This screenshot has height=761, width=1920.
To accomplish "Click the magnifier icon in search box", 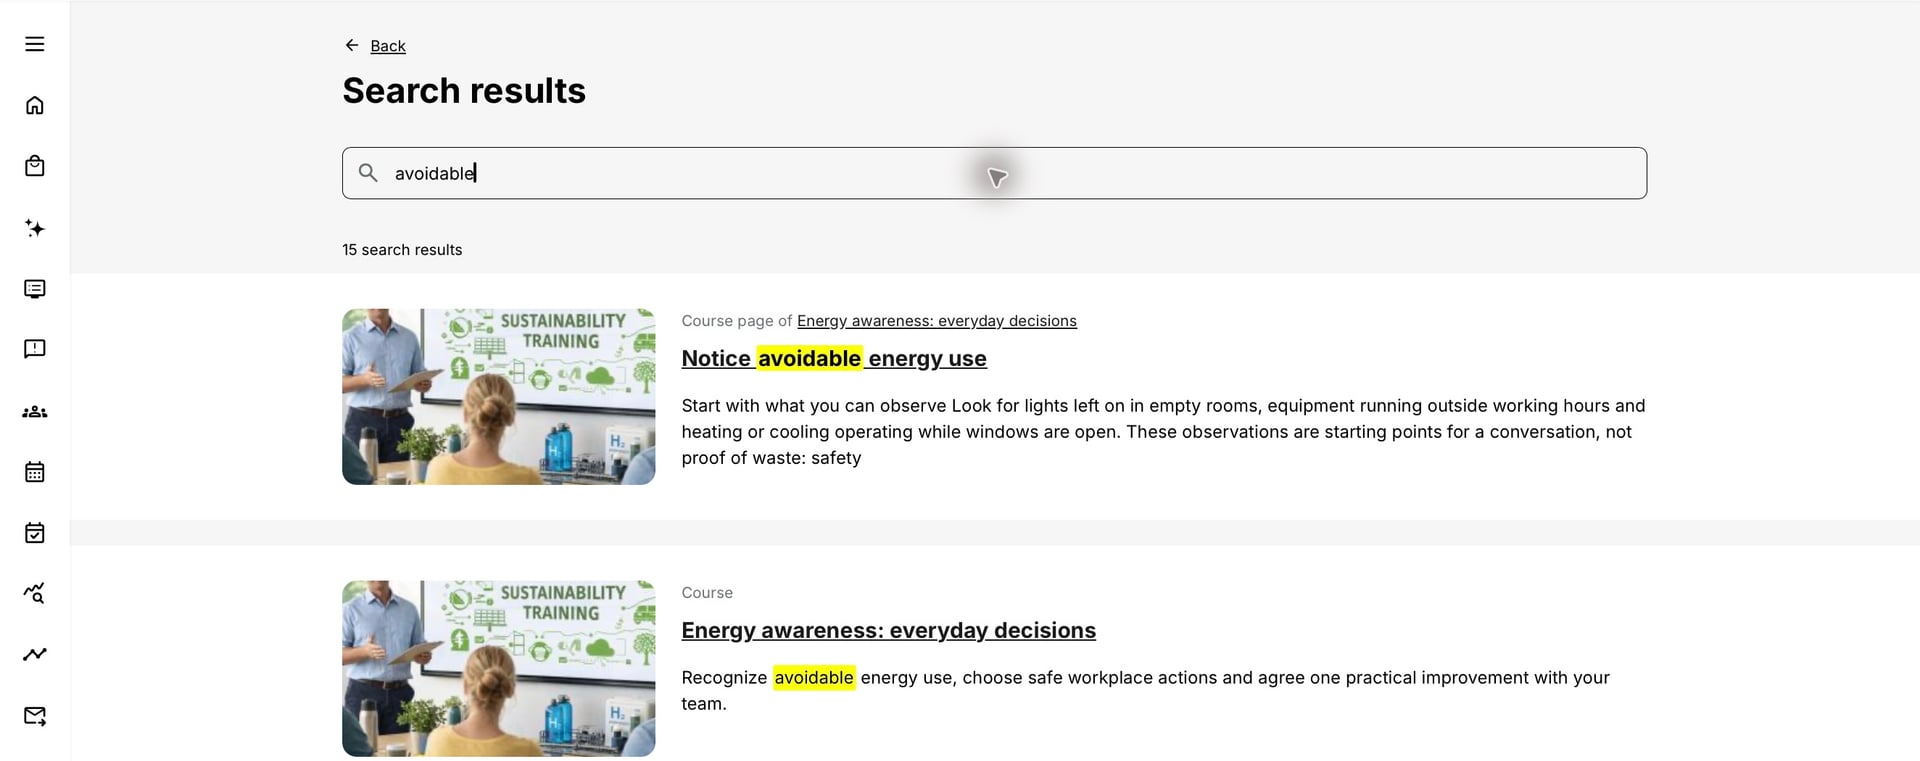I will pos(368,173).
